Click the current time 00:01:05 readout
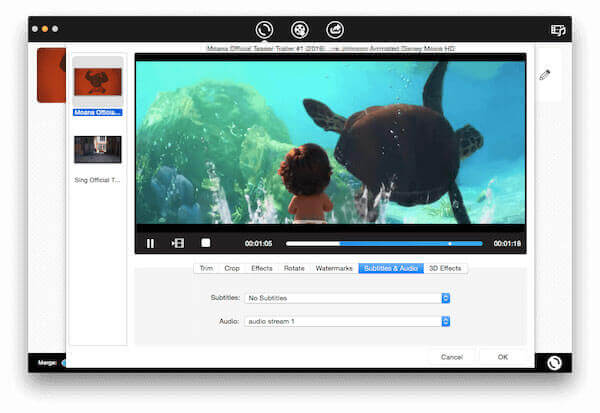This screenshot has width=600, height=413. (x=258, y=243)
